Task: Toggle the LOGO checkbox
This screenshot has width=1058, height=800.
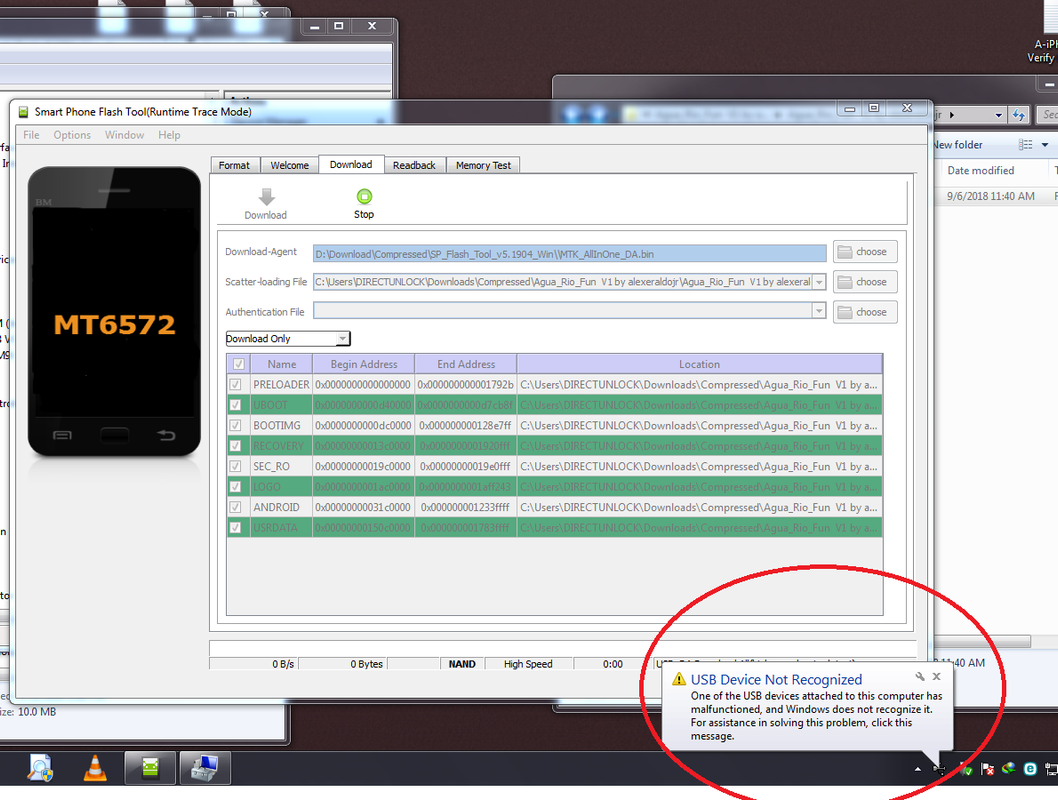Action: (x=235, y=486)
